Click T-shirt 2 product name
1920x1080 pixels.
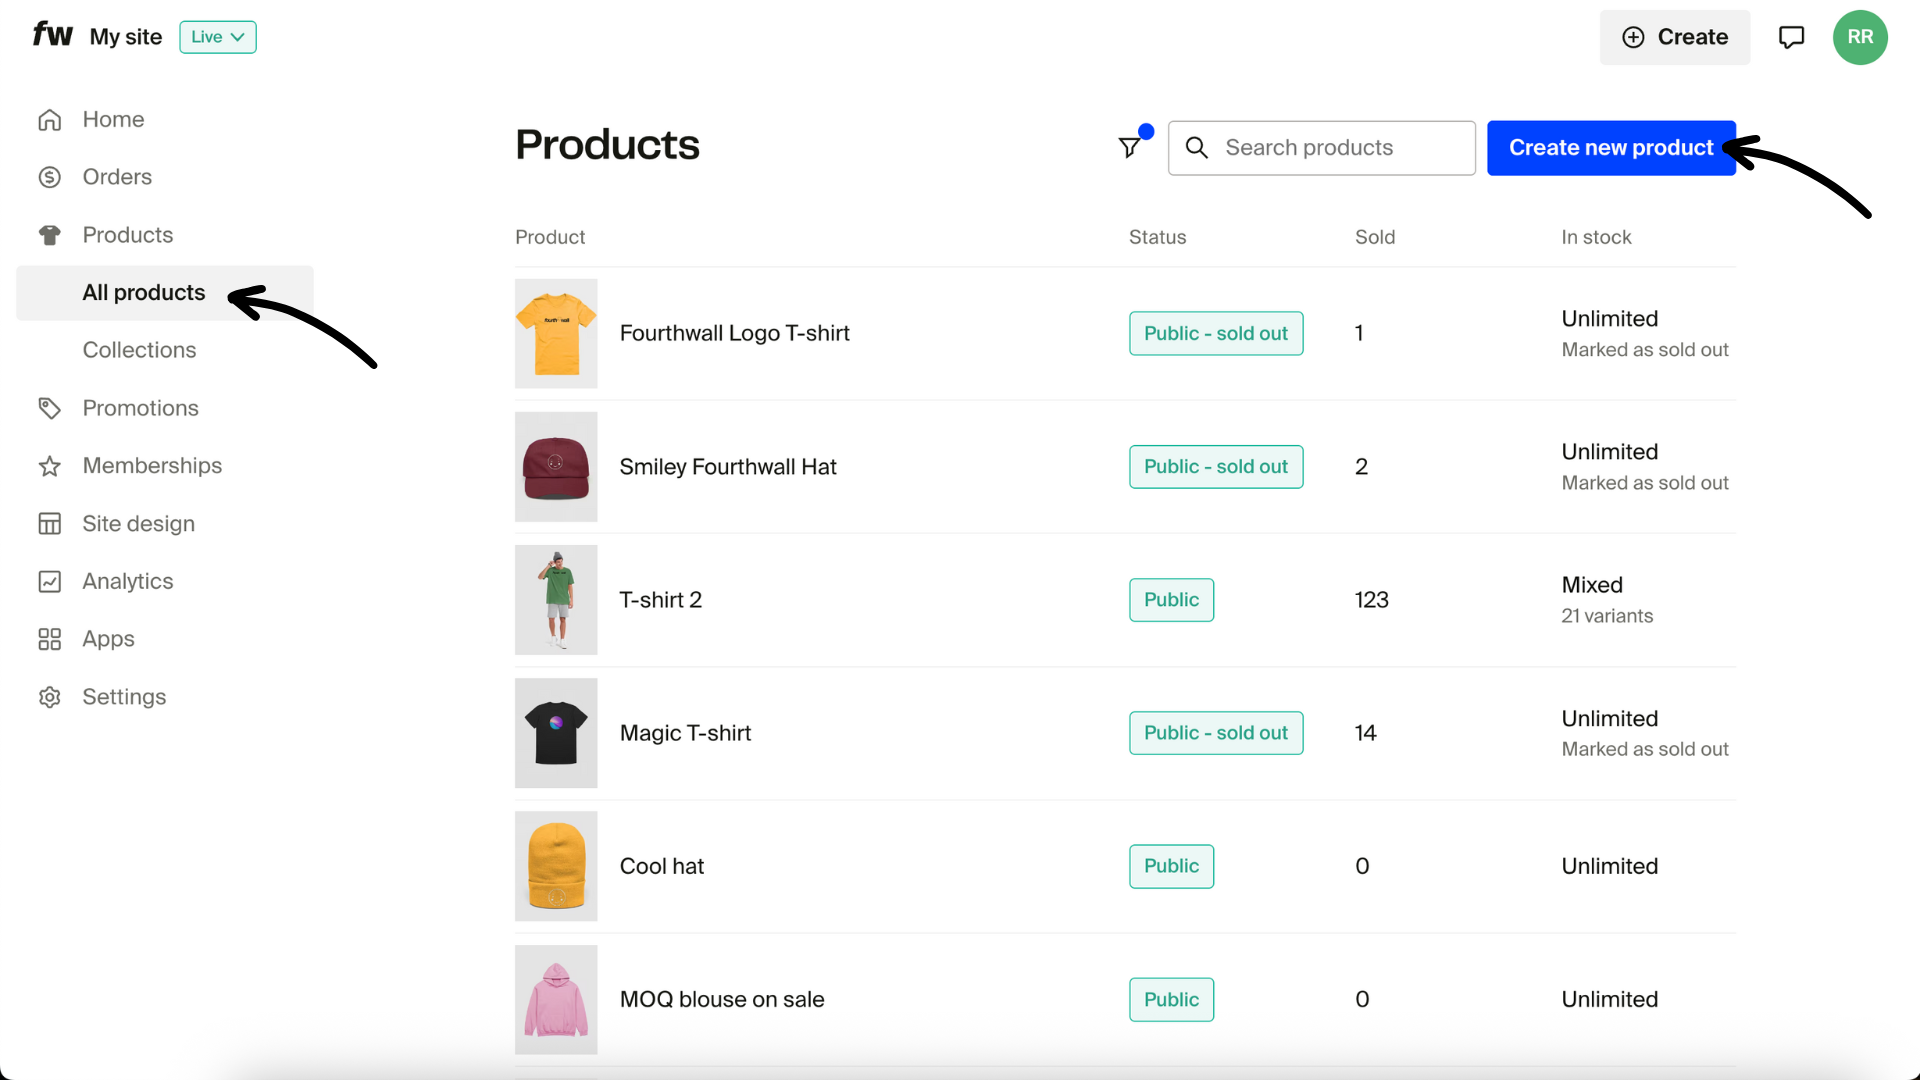coord(661,600)
